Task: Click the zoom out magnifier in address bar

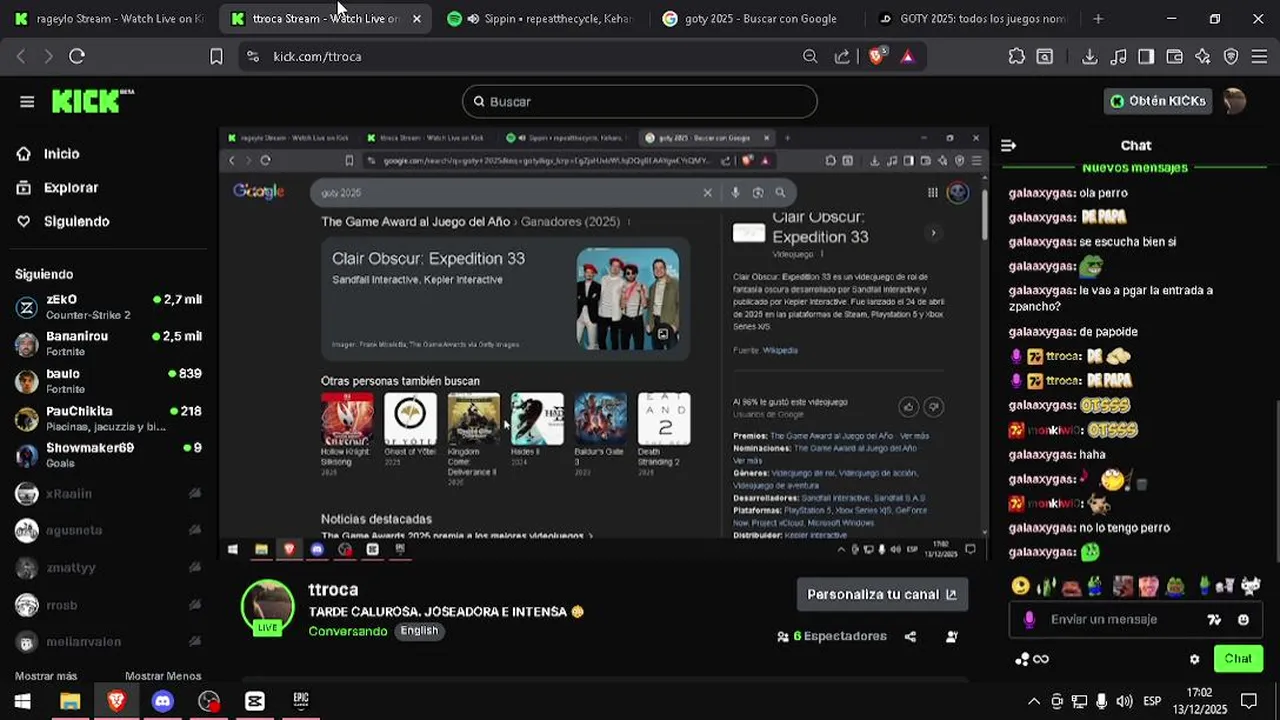Action: click(810, 57)
